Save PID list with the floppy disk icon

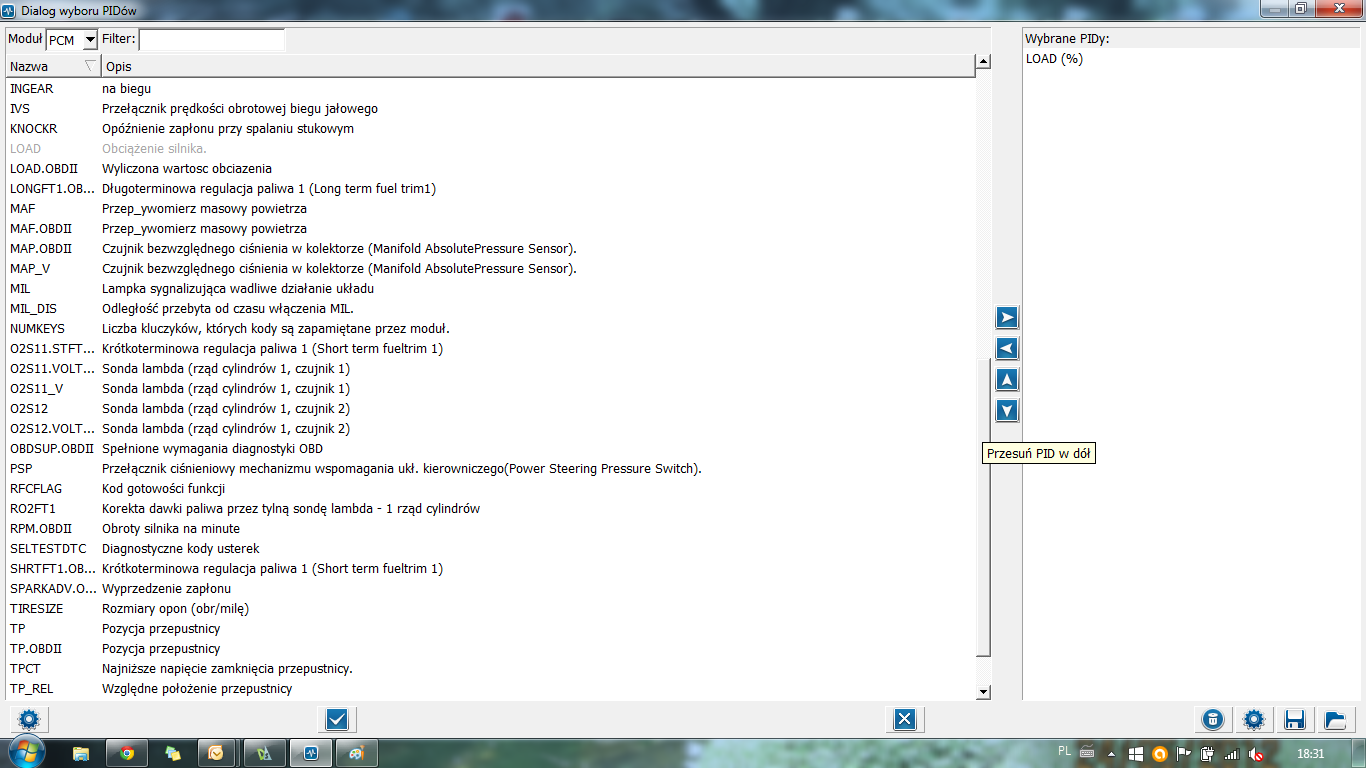tap(1294, 719)
